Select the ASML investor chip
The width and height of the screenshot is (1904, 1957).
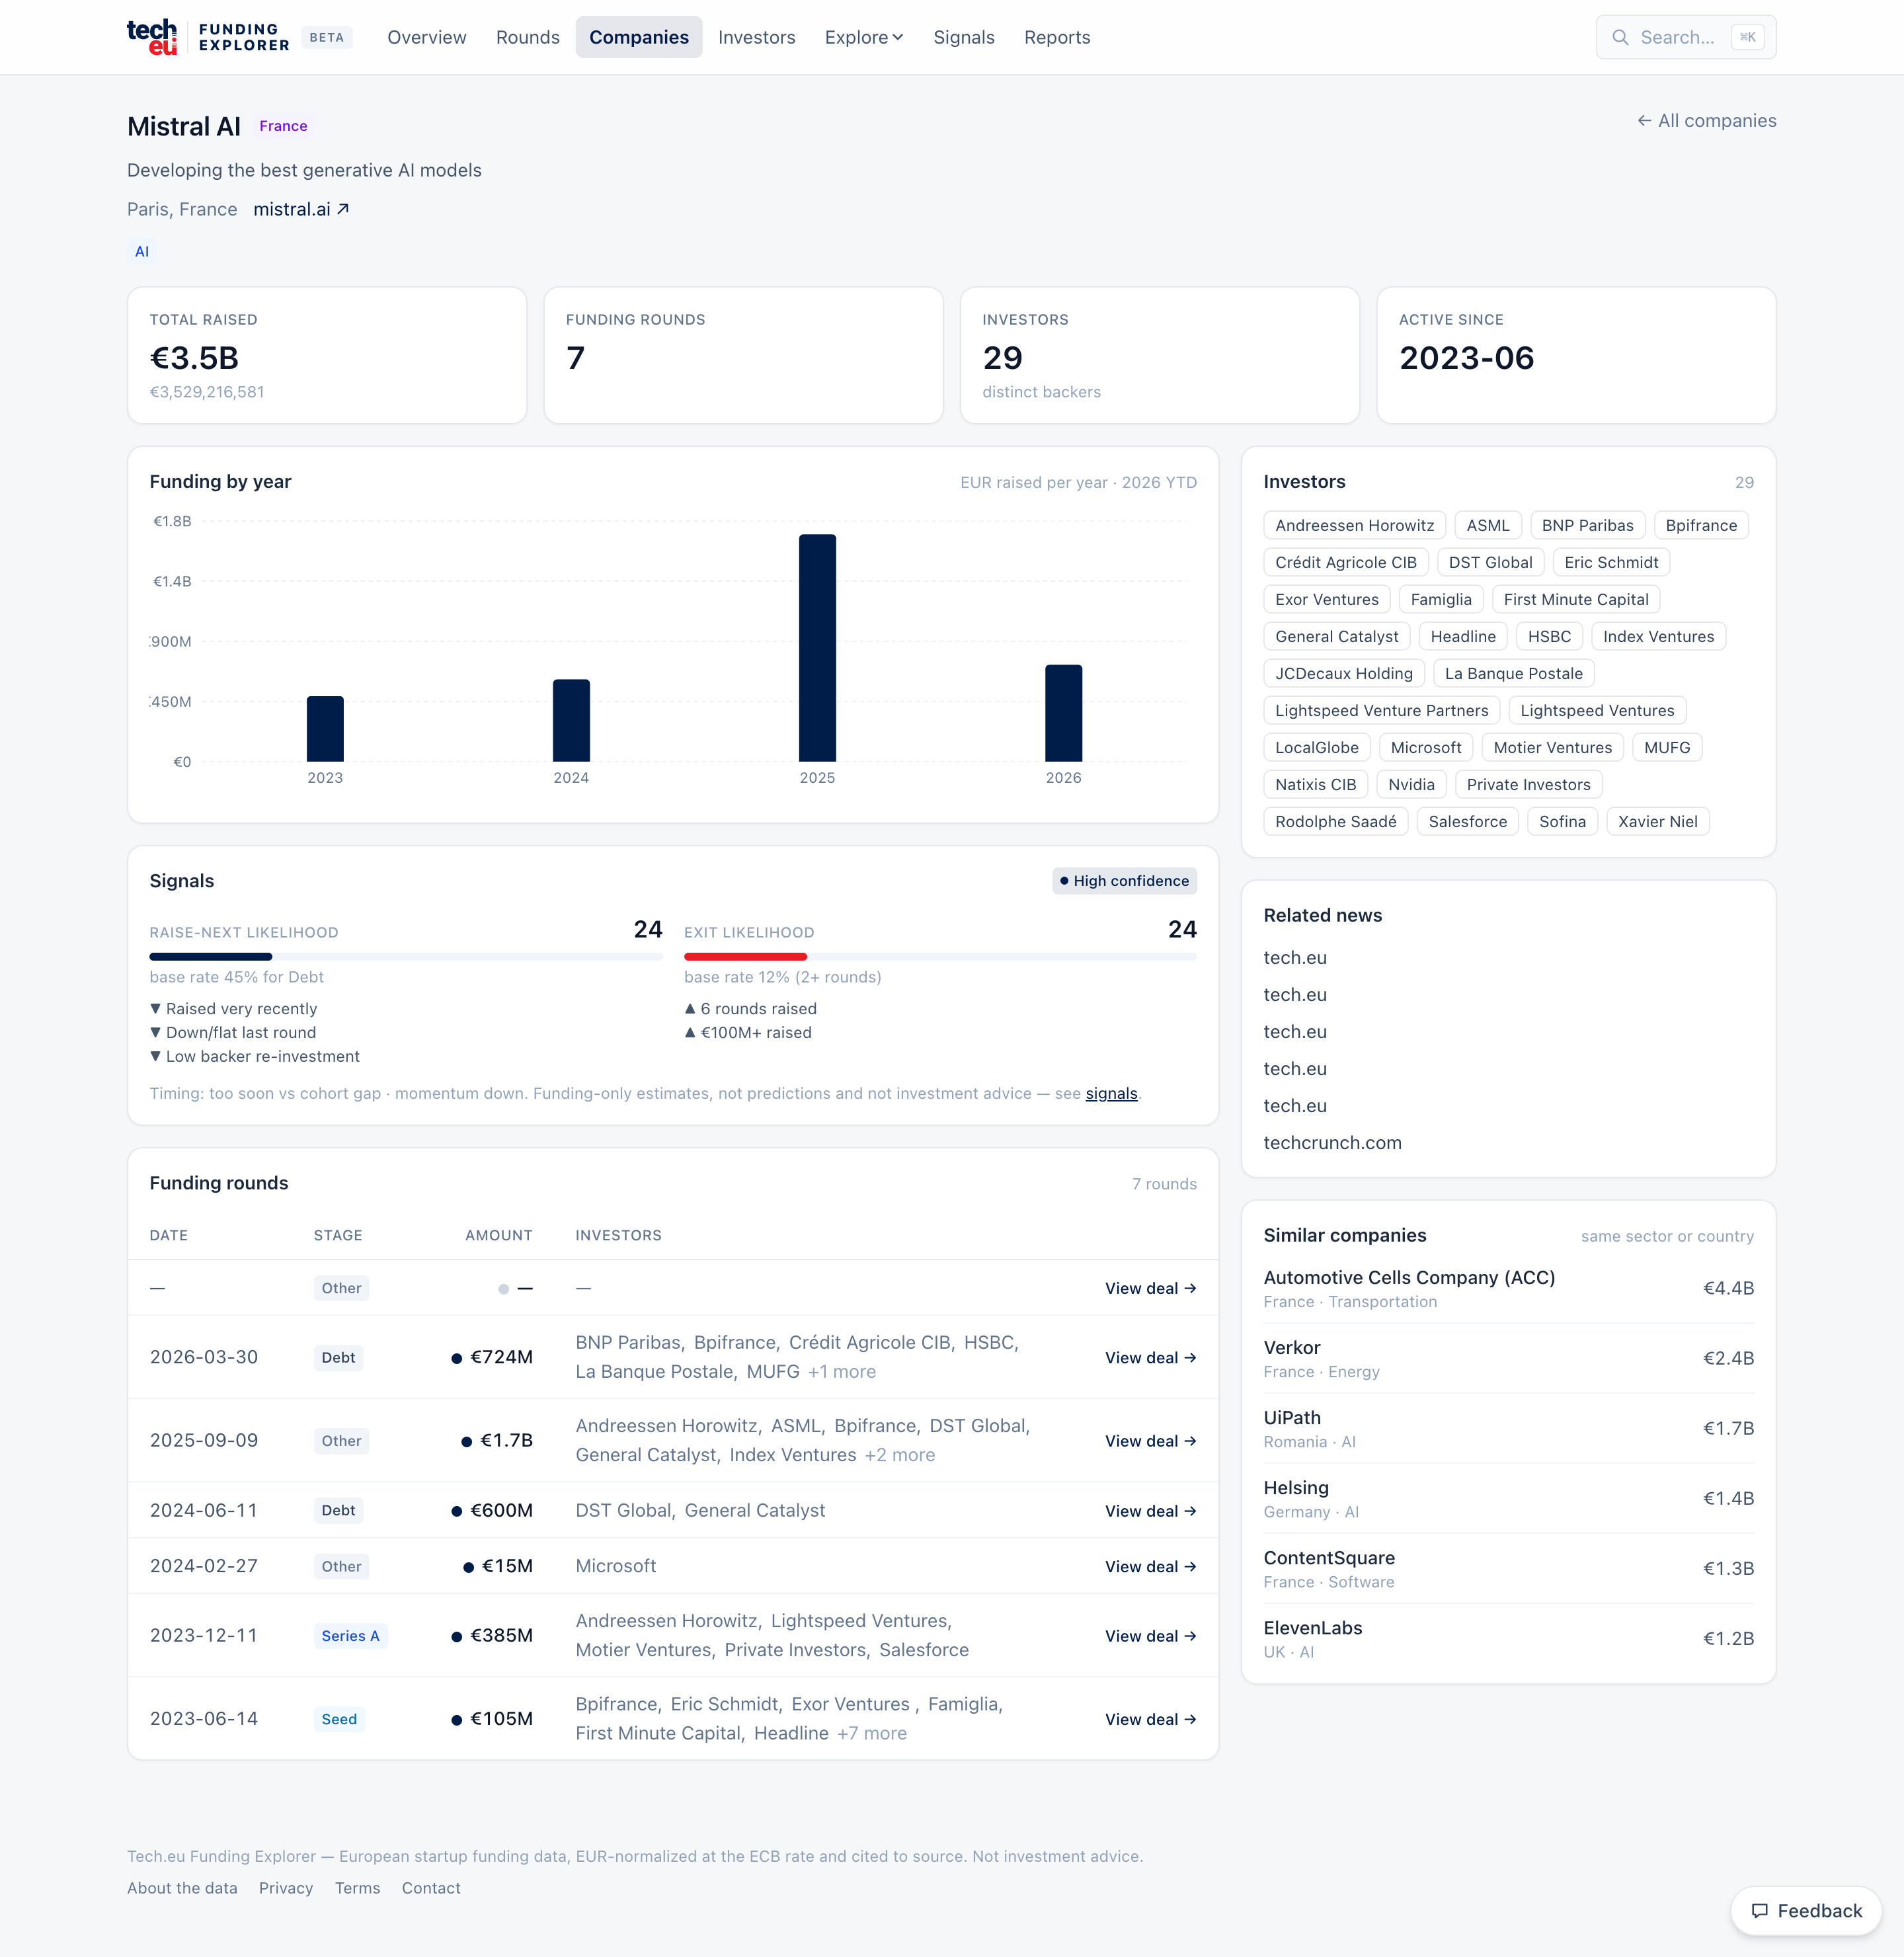[1488, 525]
